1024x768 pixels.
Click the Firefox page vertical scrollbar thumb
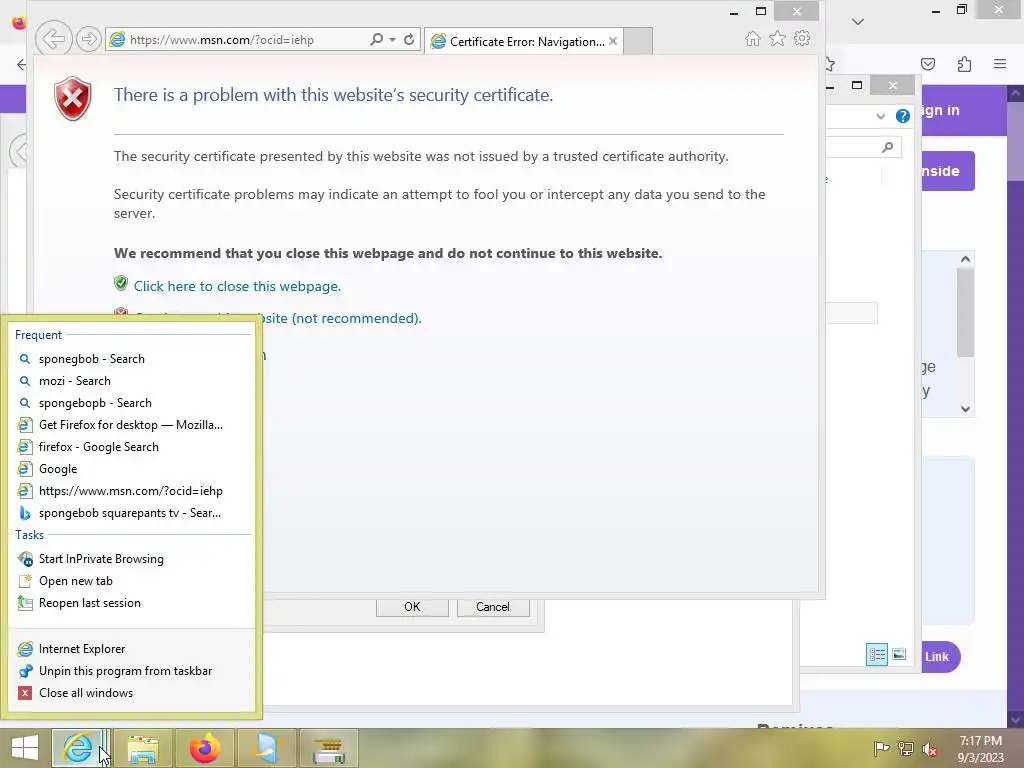(1016, 140)
